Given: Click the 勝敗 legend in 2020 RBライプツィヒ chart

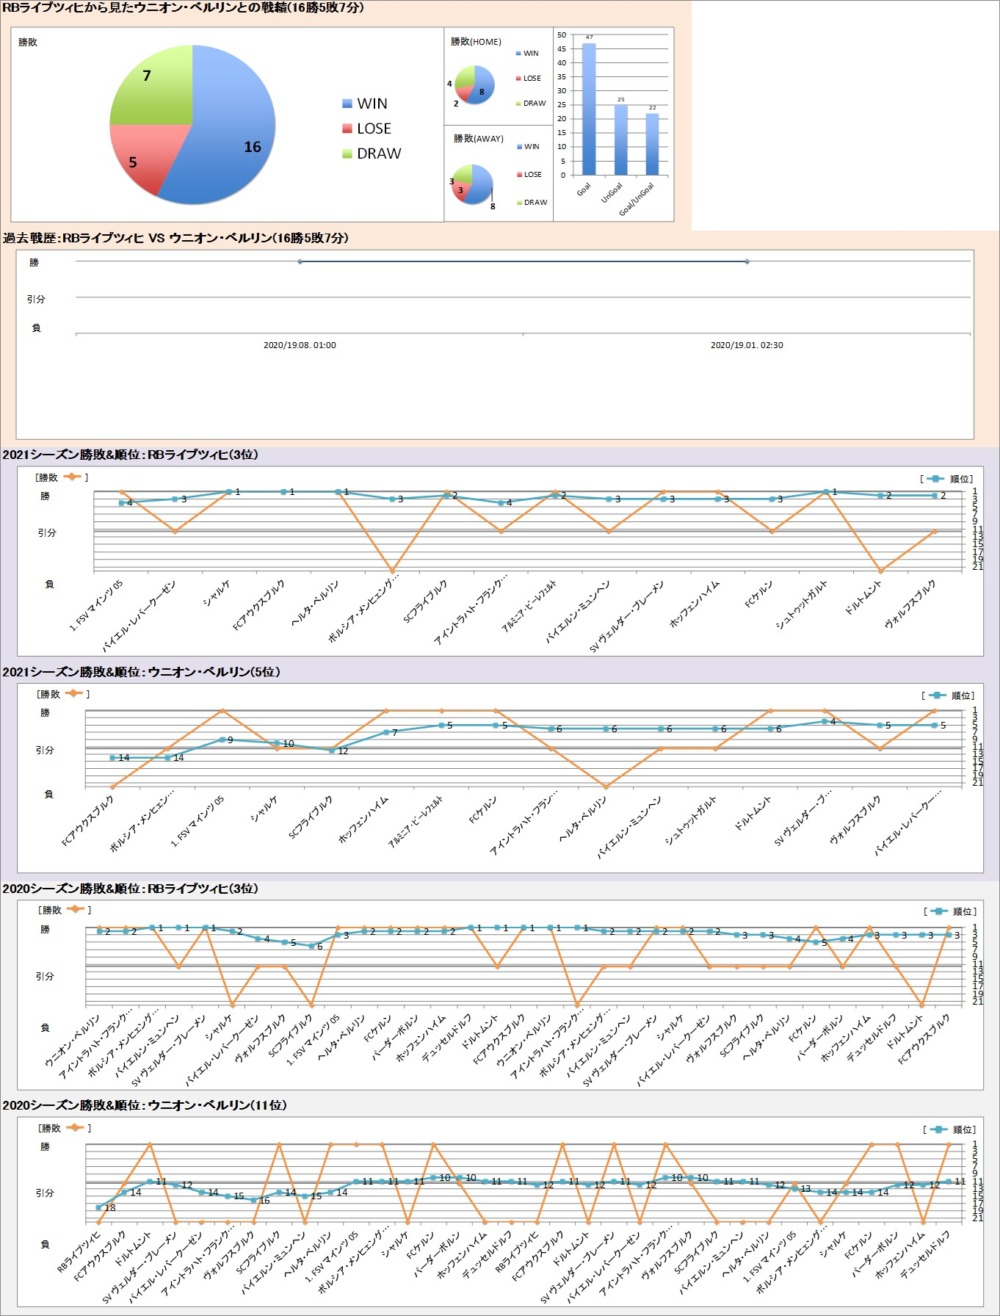Looking at the screenshot, I should (62, 911).
